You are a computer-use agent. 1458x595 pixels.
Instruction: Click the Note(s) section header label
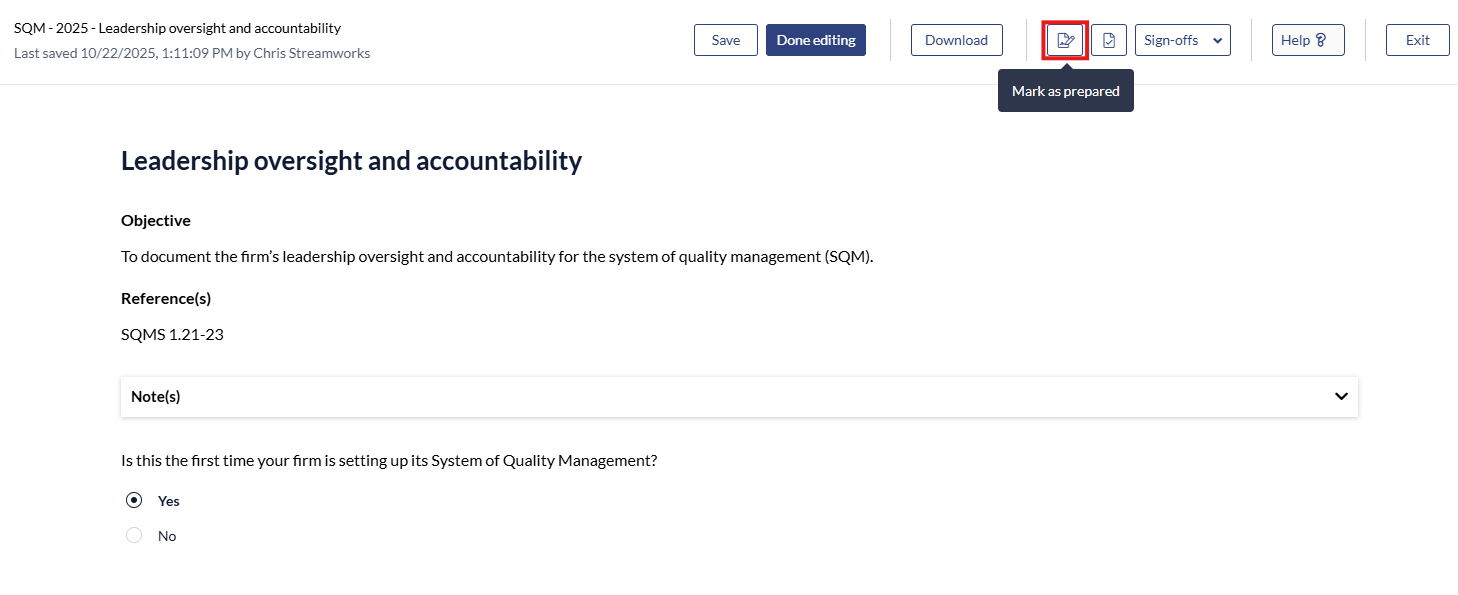[x=156, y=396]
